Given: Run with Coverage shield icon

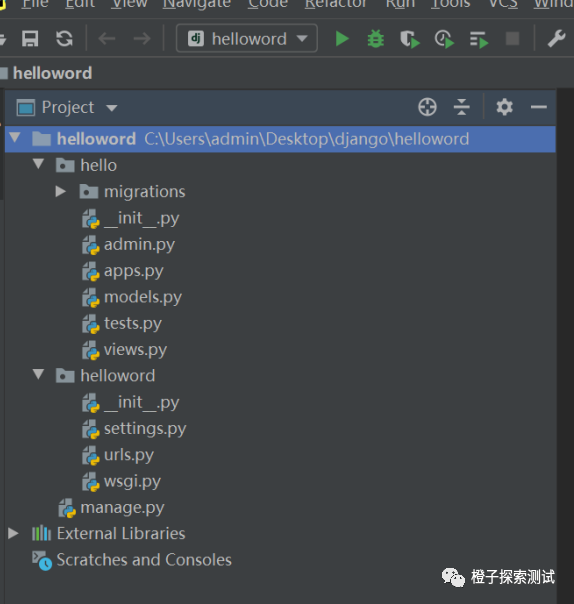Looking at the screenshot, I should 410,39.
